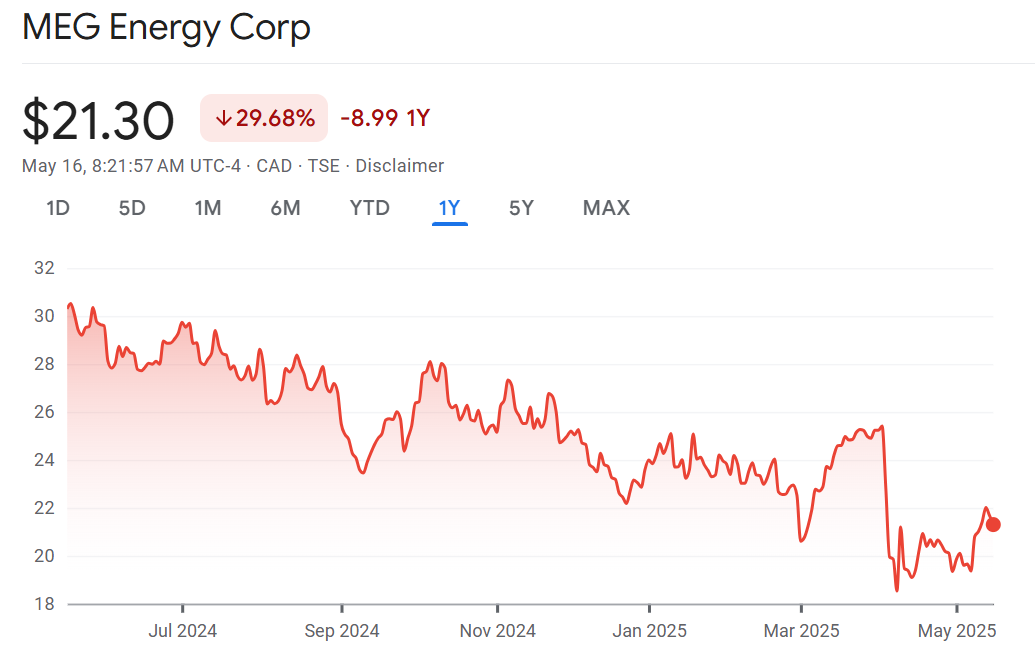Switch chart to 6M range

(x=285, y=208)
